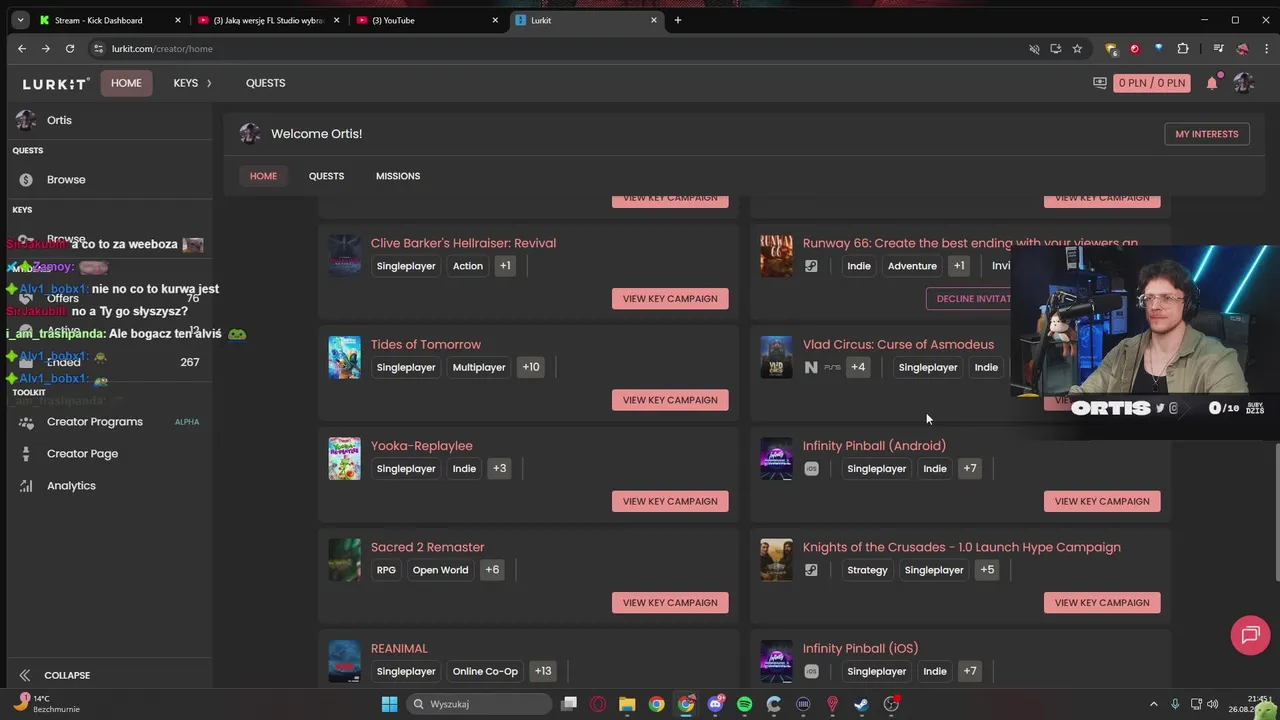
Task: Open Steam from the taskbar
Action: click(x=861, y=704)
